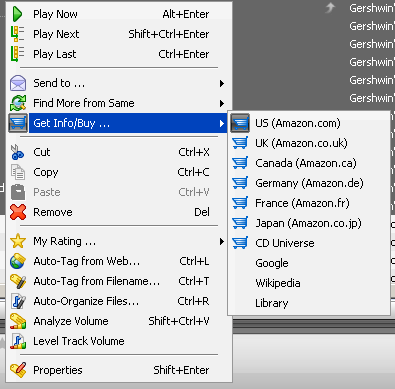This screenshot has width=395, height=389.
Task: Select Canada (Amazon.ca) in submenu
Action: (309, 163)
